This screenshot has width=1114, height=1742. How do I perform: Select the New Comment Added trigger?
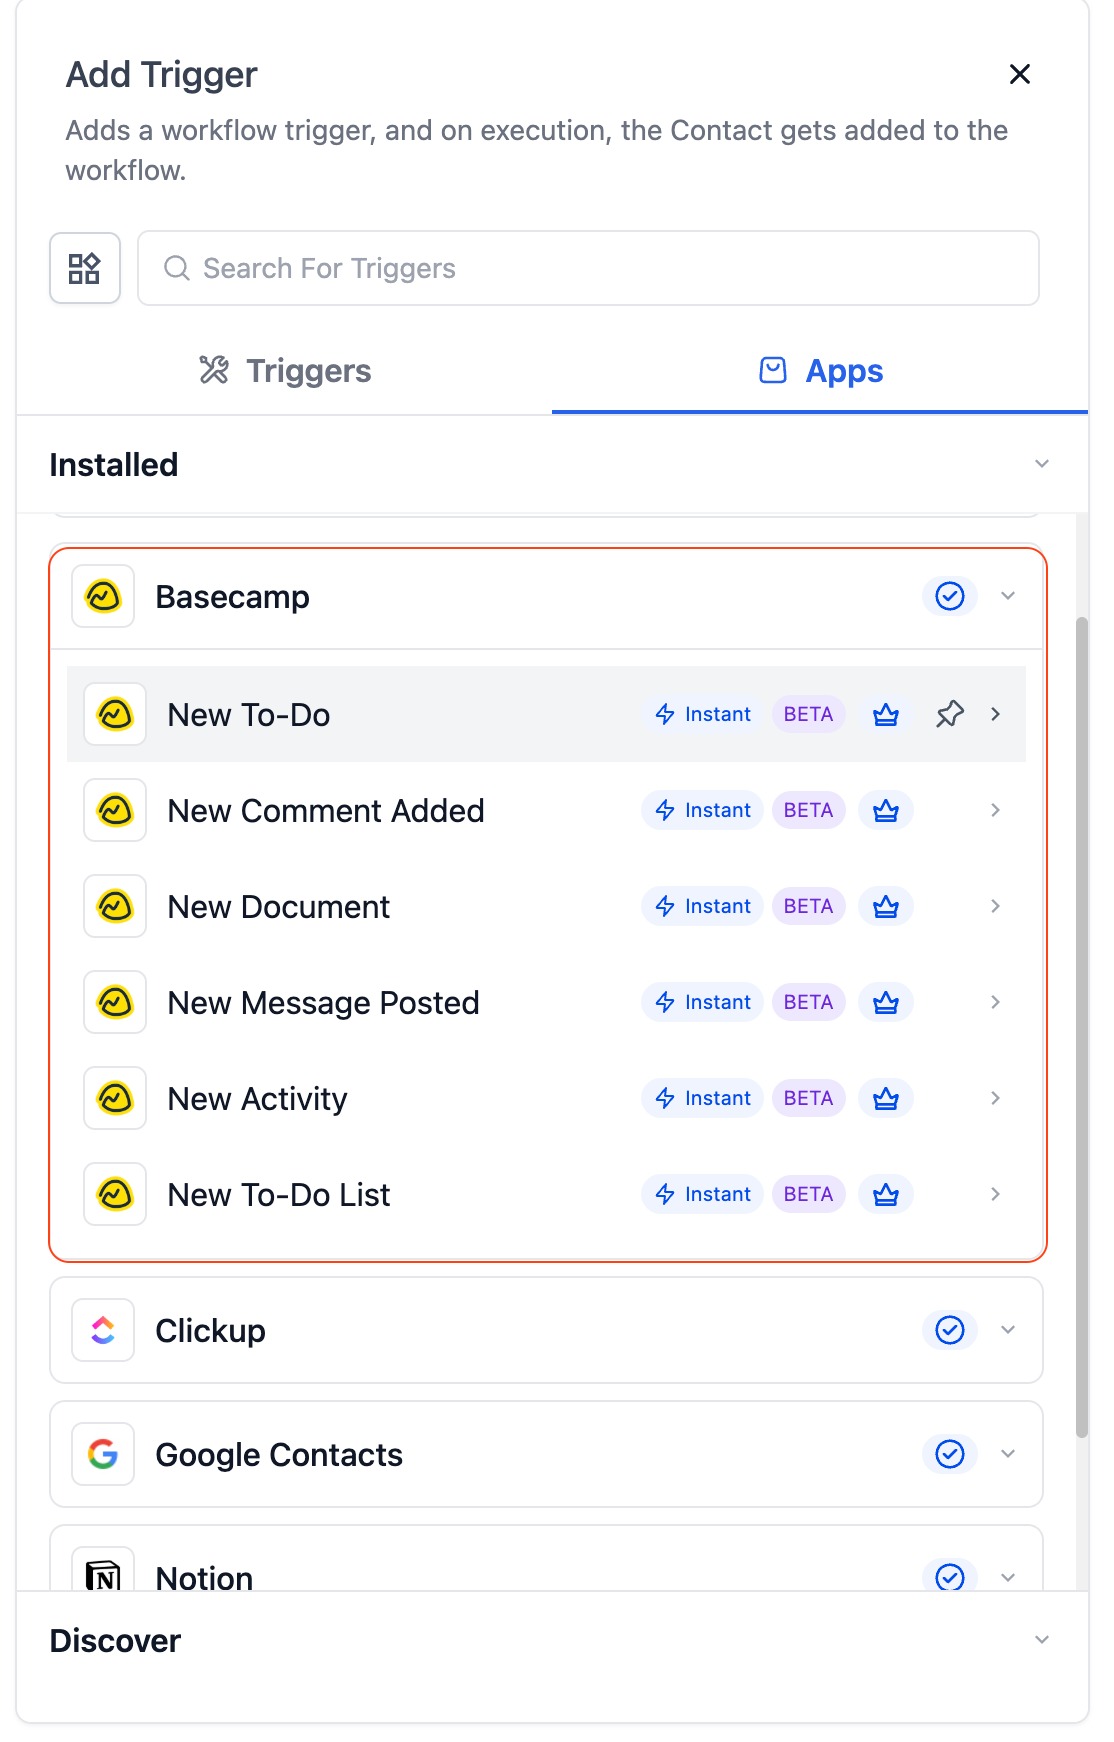[546, 810]
